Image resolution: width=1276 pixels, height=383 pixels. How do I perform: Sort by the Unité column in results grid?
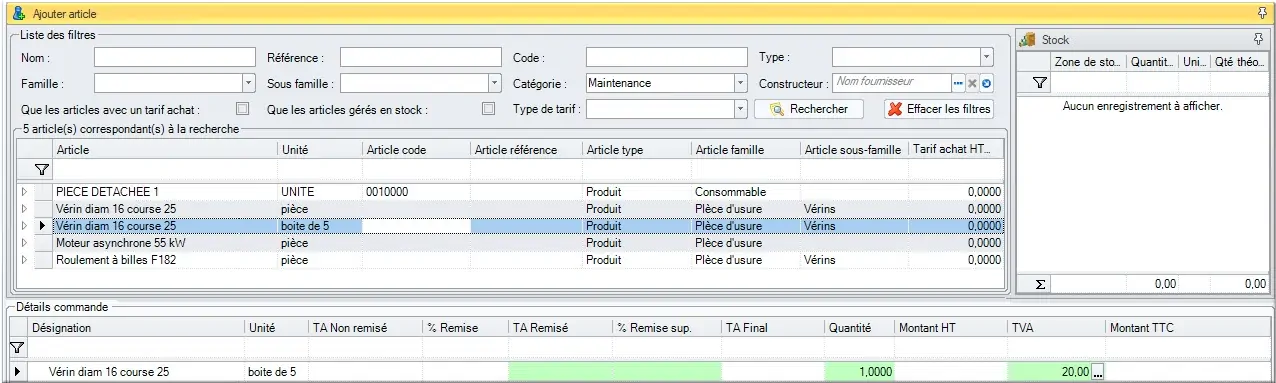pos(320,150)
